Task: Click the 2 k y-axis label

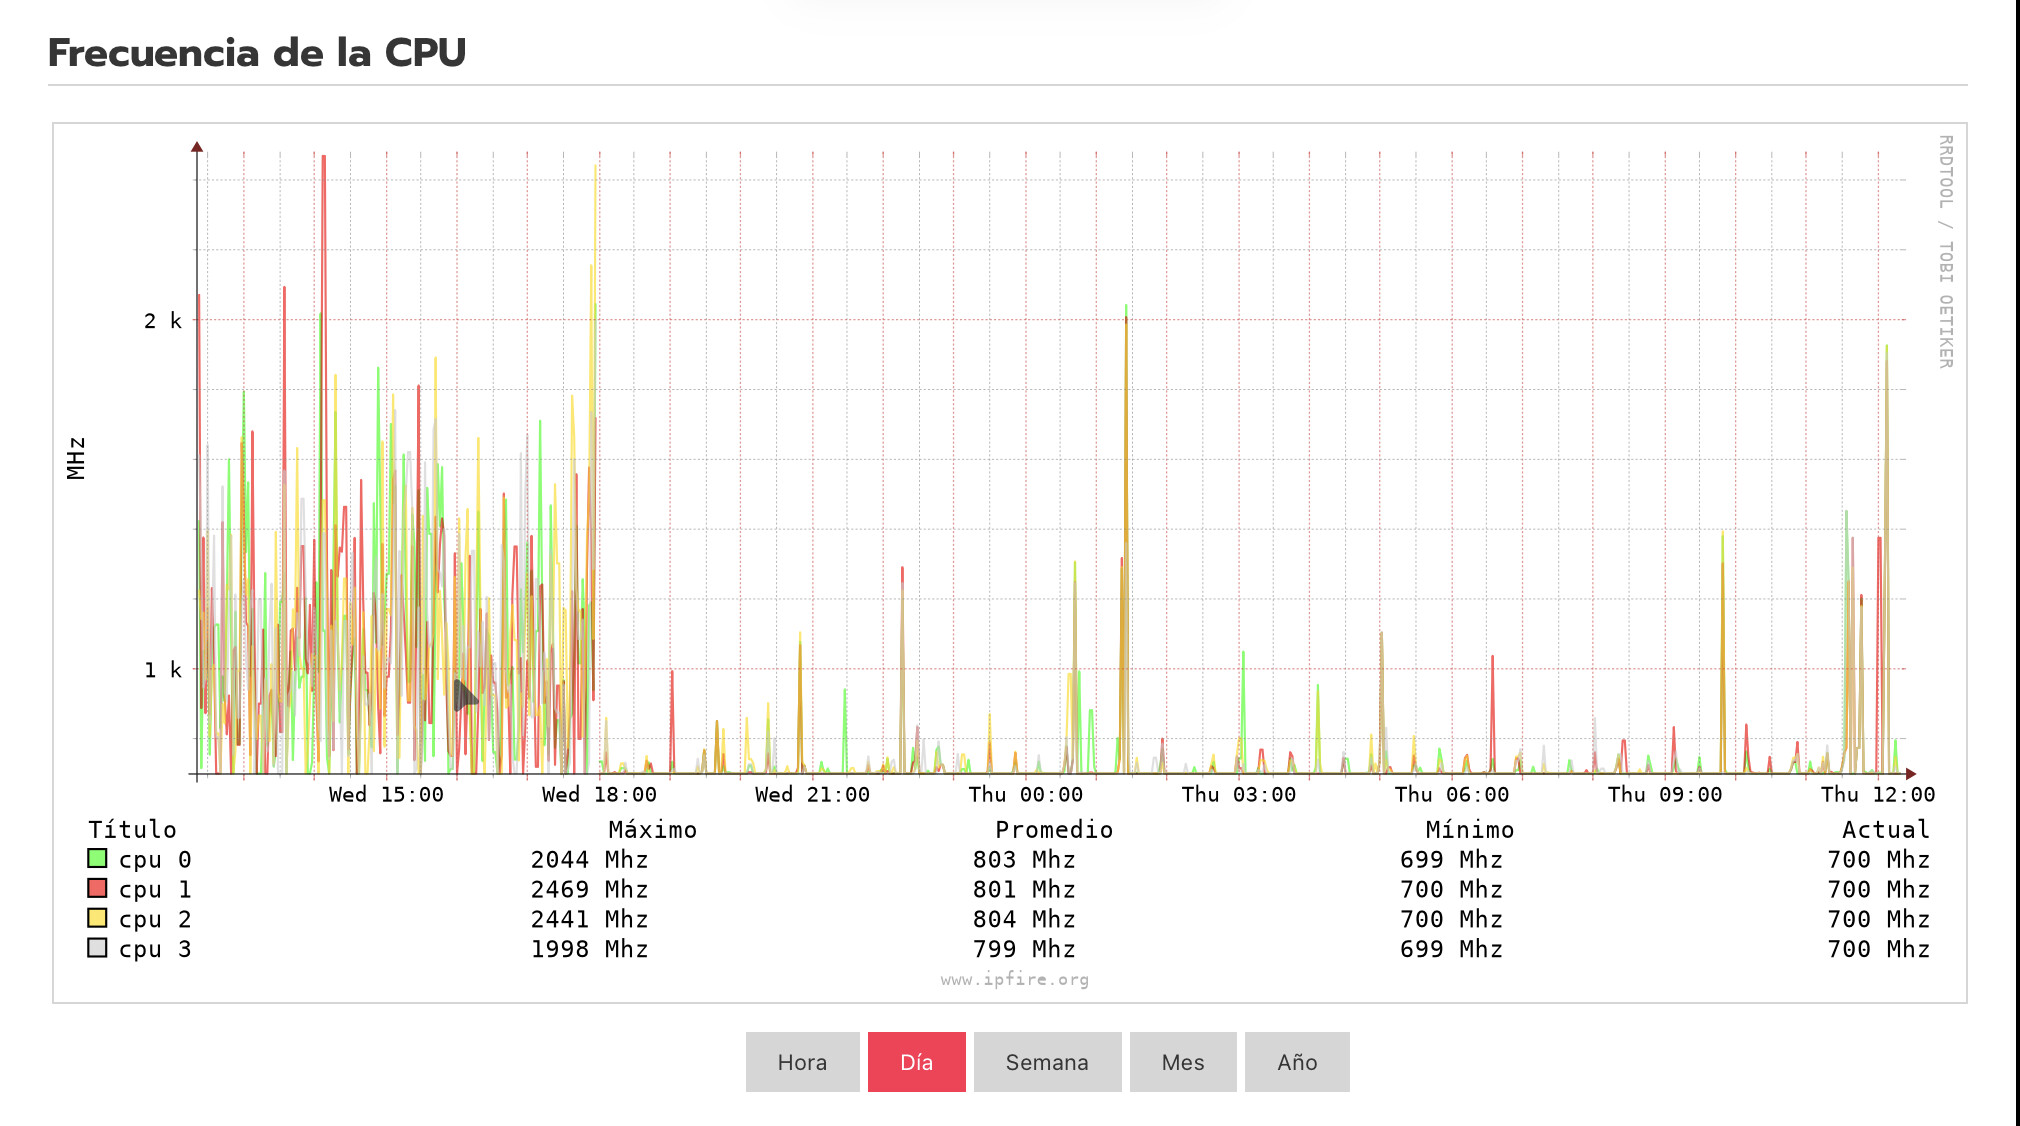Action: pos(163,321)
